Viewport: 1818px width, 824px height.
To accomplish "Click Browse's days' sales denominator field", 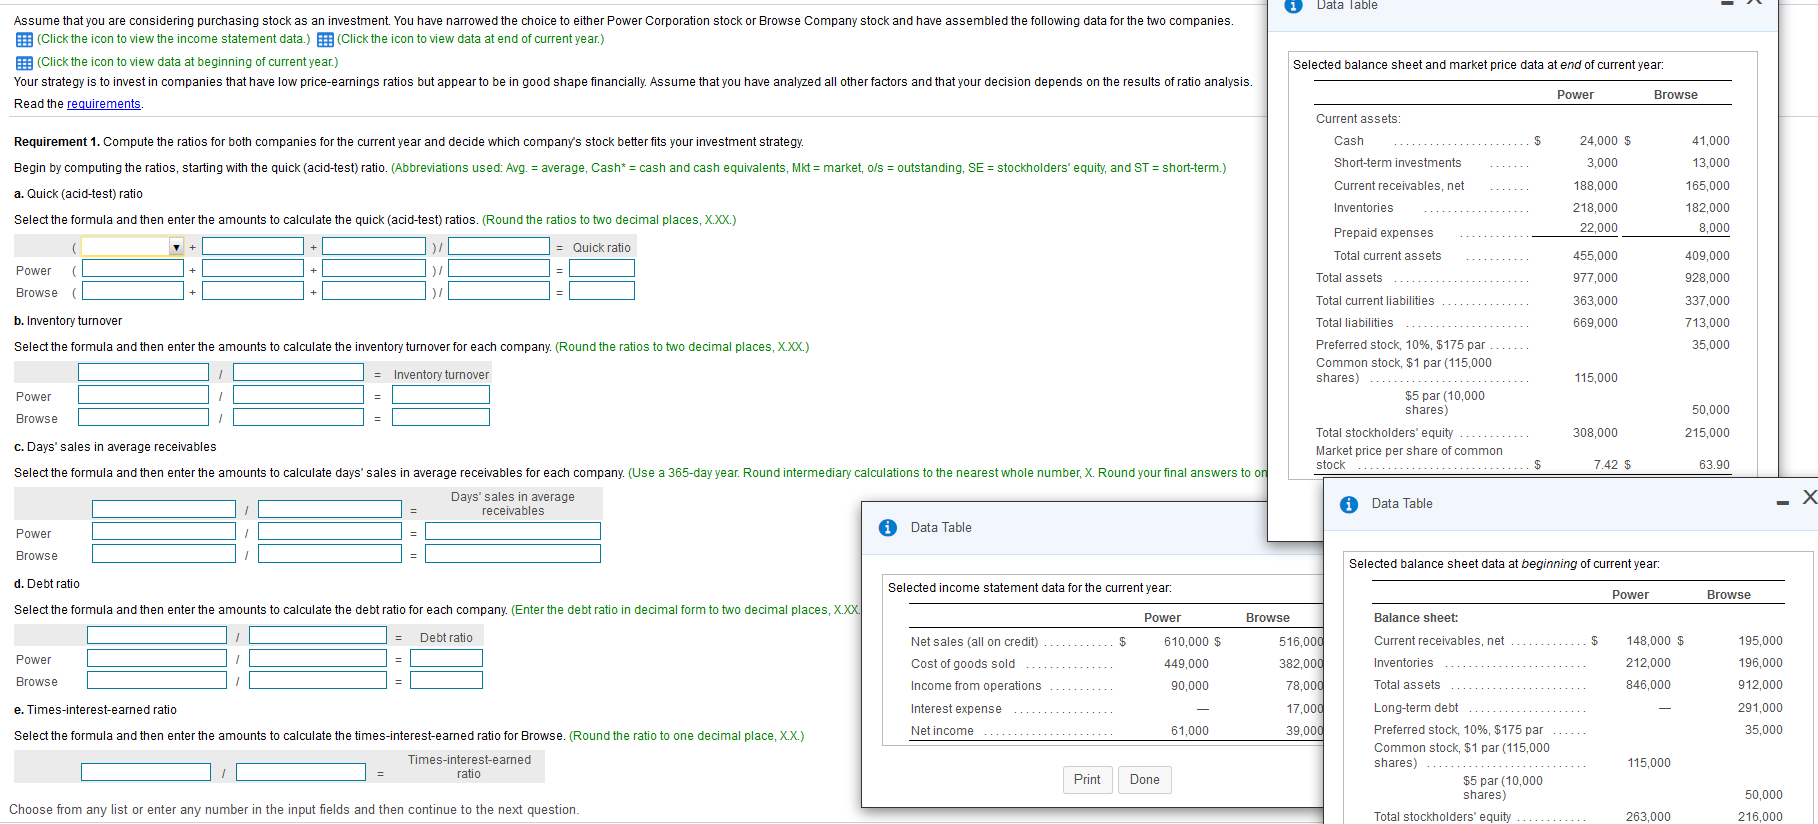I will point(330,553).
